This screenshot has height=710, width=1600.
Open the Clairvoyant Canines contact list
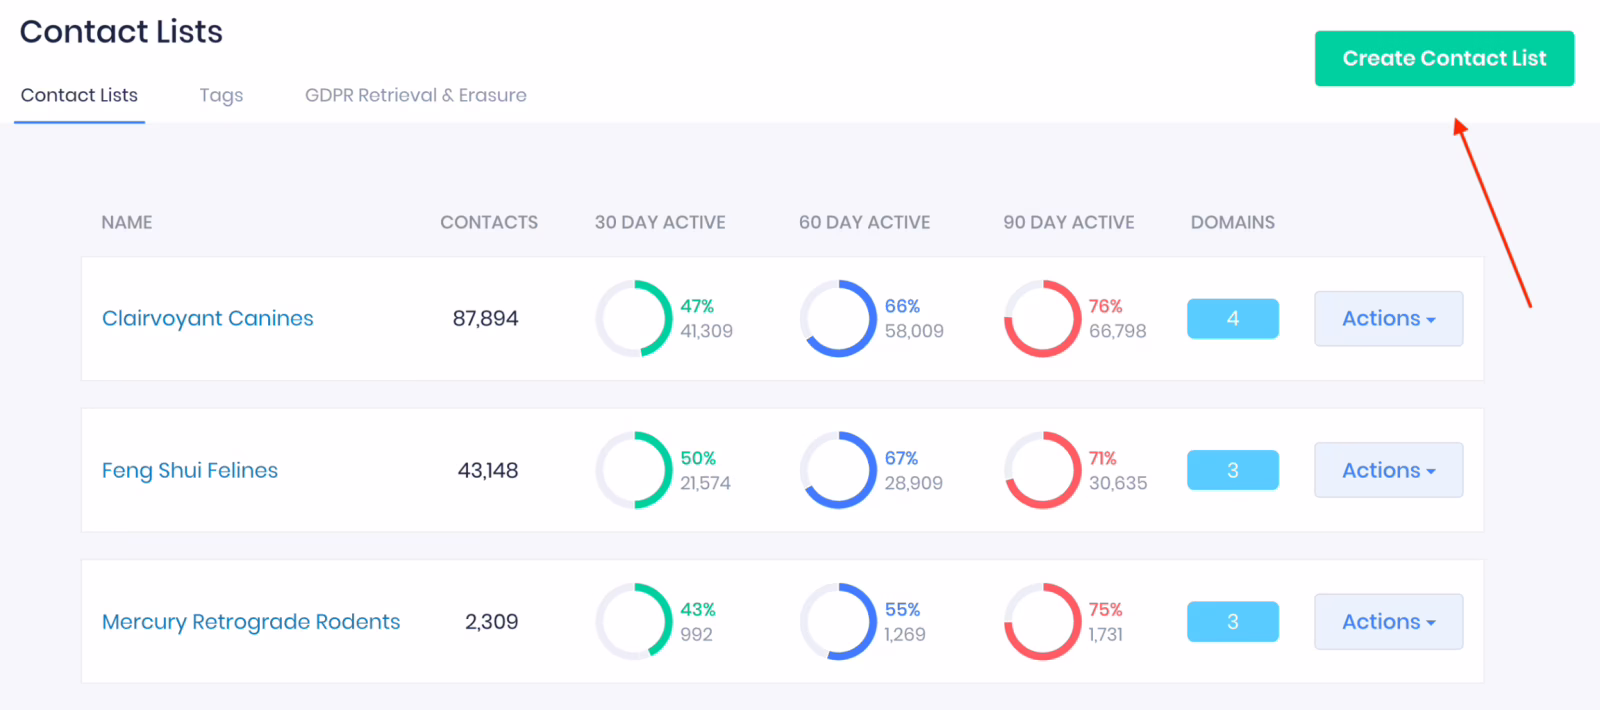(207, 318)
